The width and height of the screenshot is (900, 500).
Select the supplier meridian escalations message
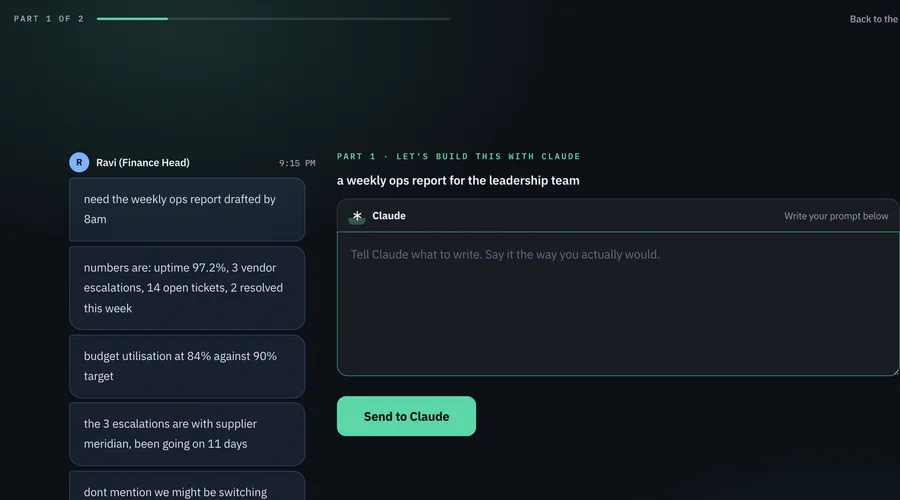coord(187,434)
